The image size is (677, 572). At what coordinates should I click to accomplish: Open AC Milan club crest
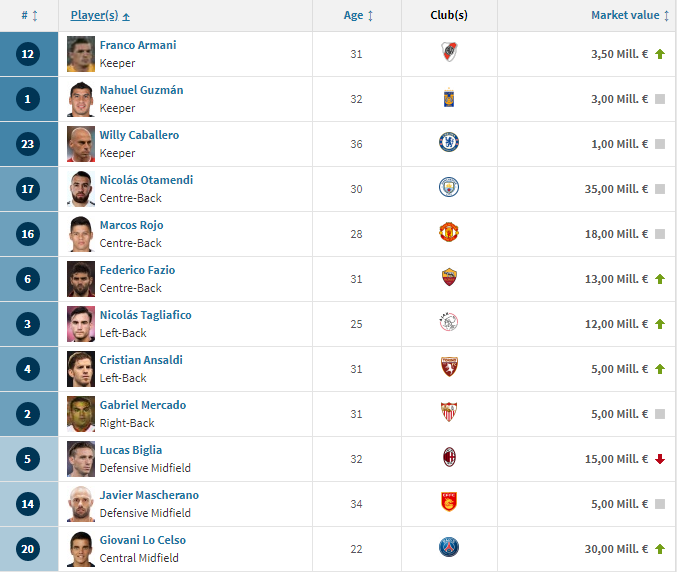point(449,457)
